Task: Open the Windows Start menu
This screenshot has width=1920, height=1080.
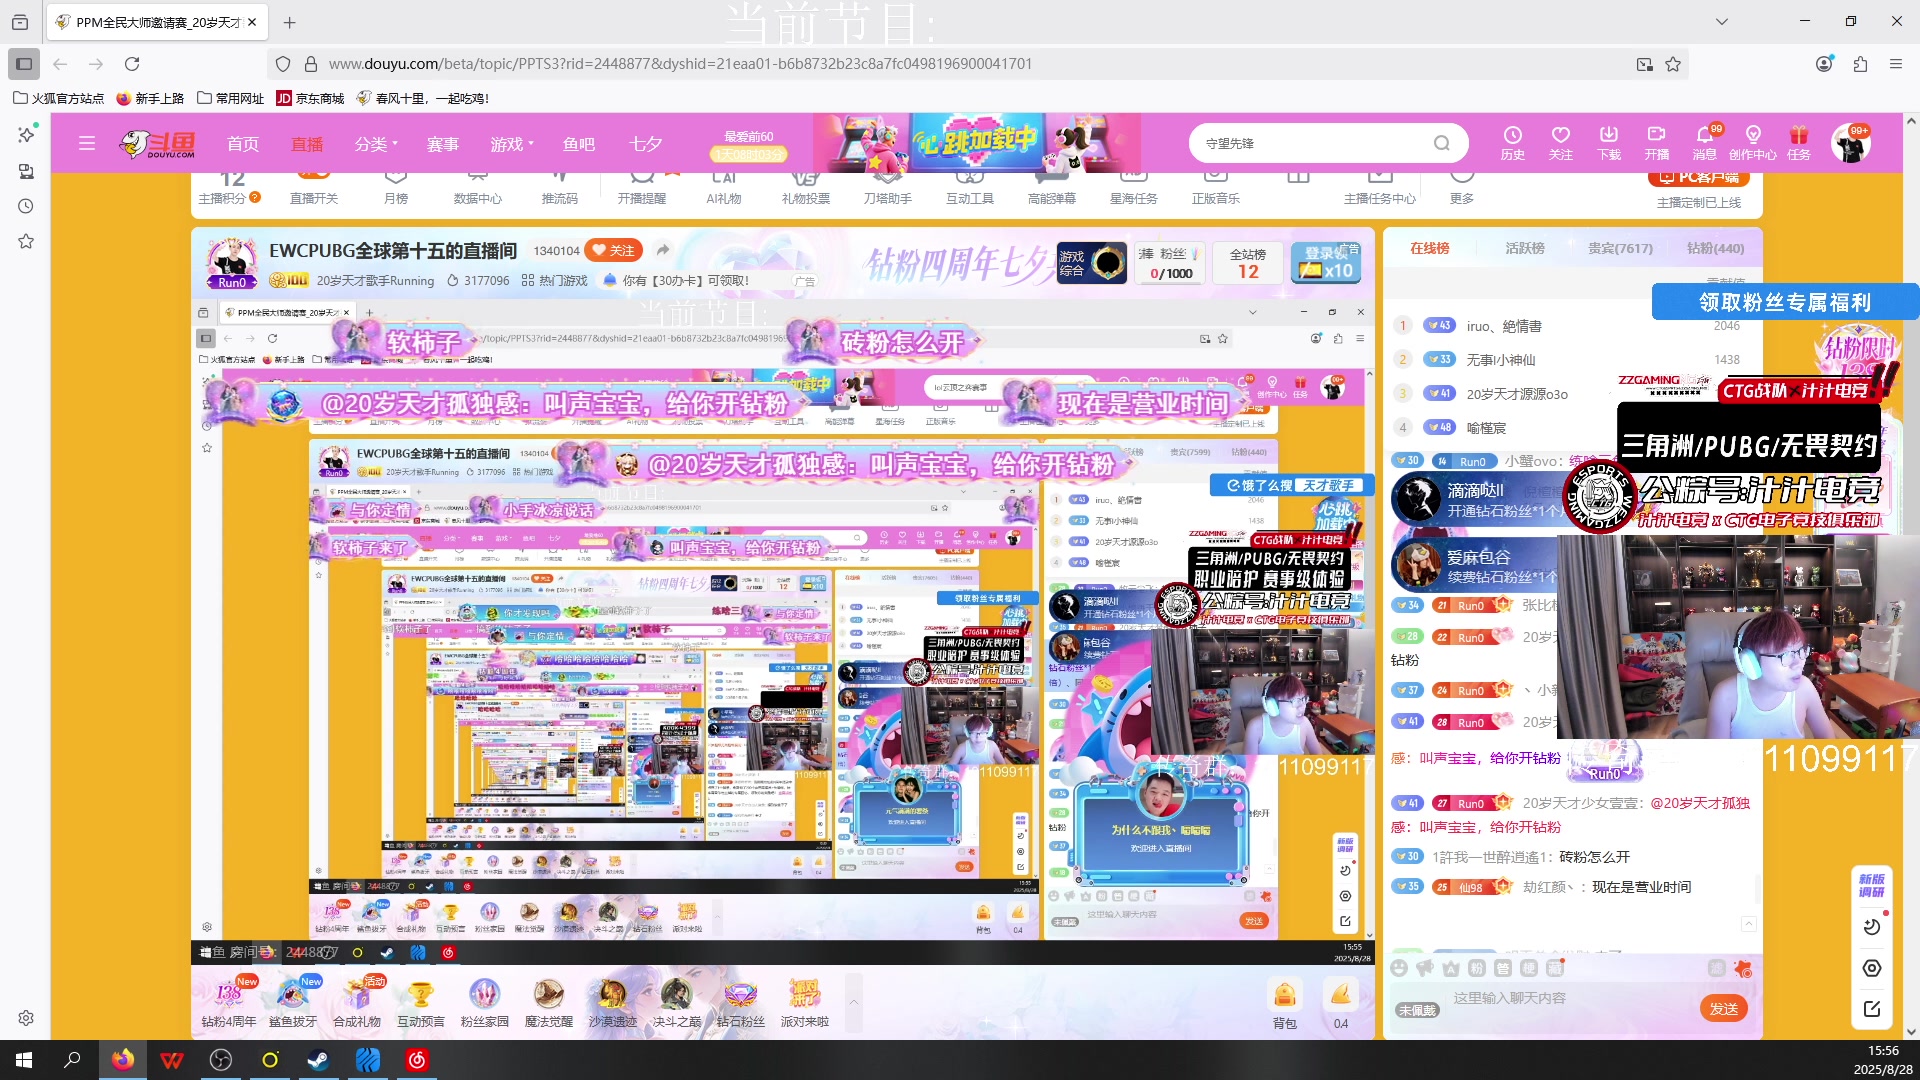Action: click(x=24, y=1060)
